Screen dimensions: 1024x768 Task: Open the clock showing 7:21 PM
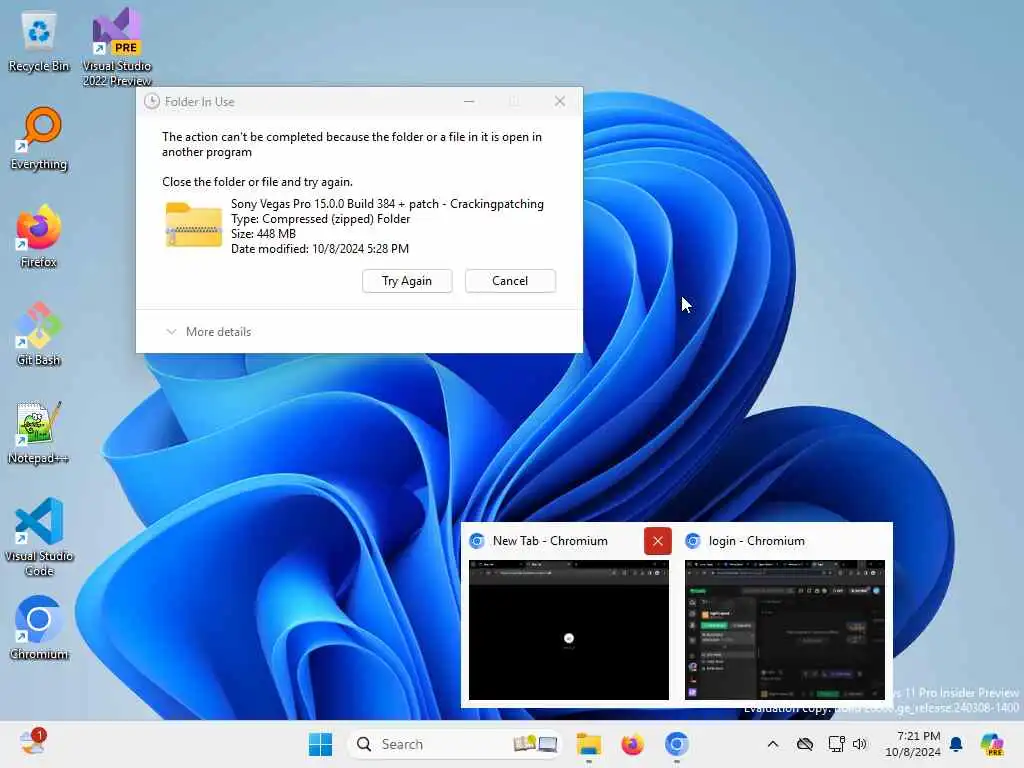click(913, 744)
